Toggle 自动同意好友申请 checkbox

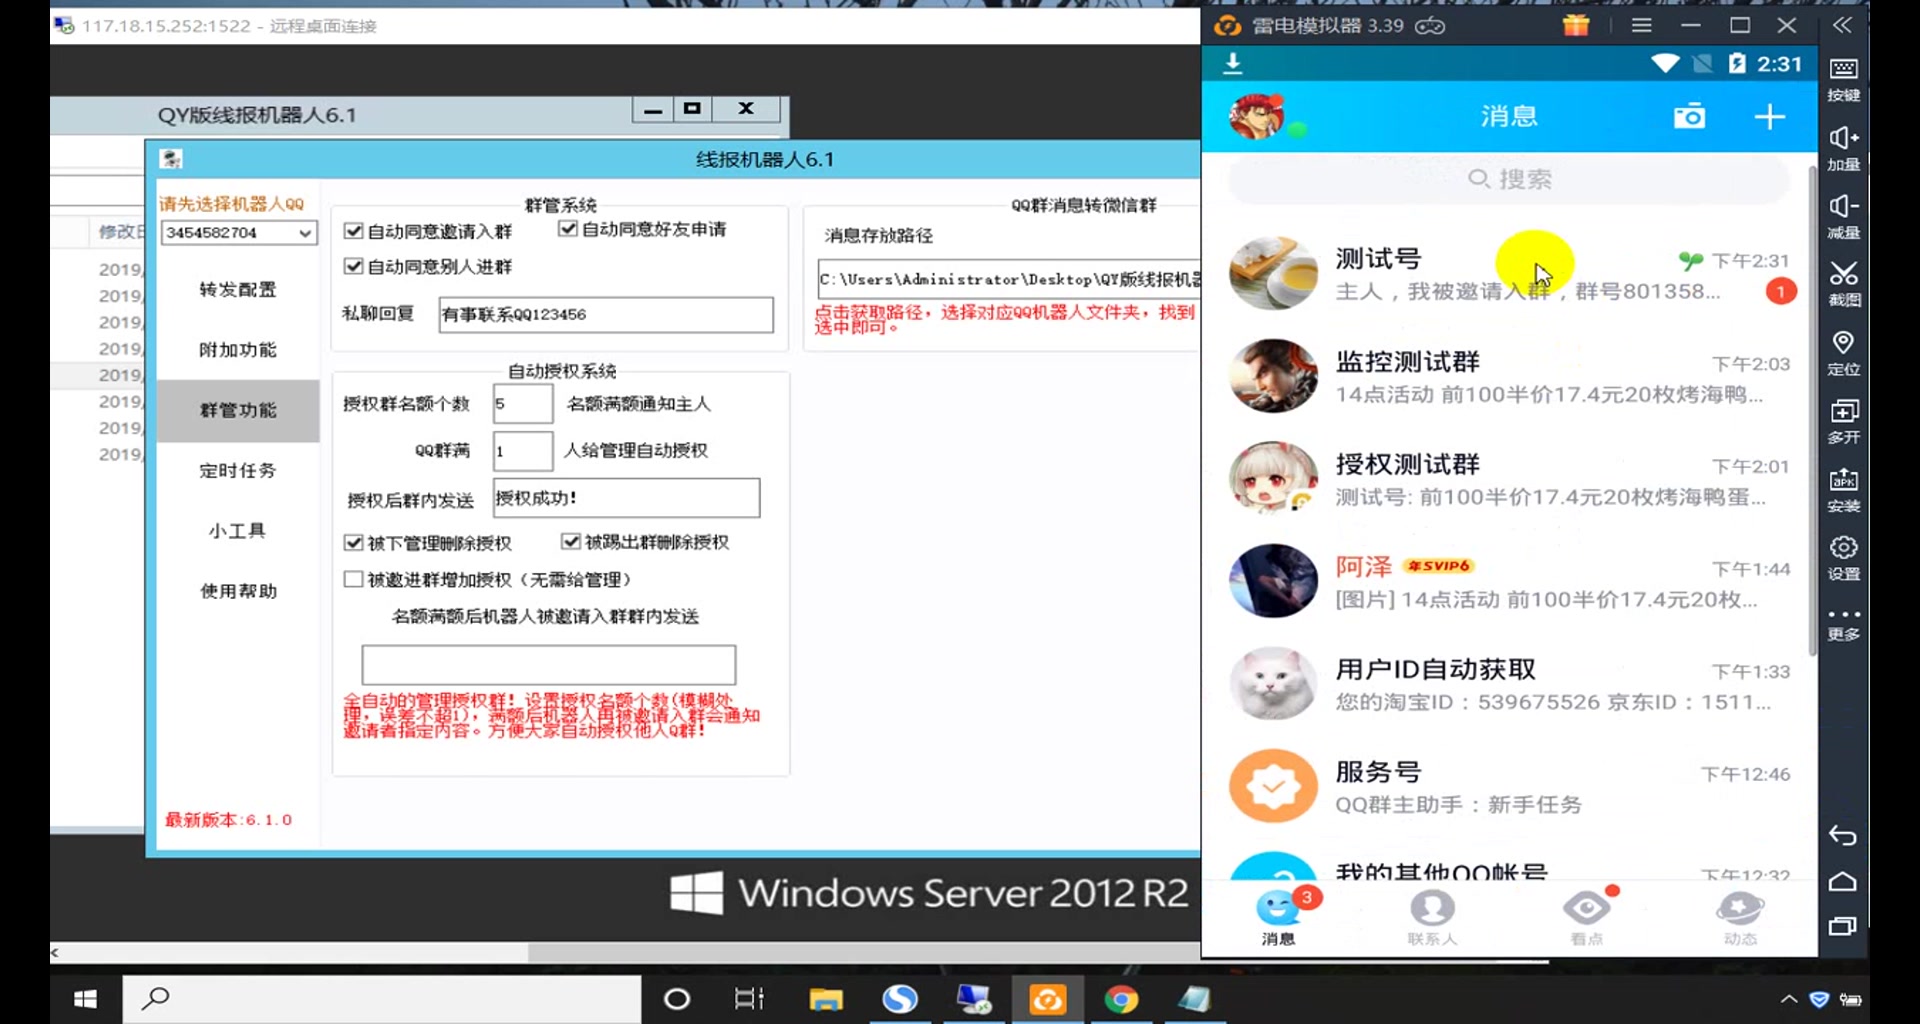[x=568, y=229]
